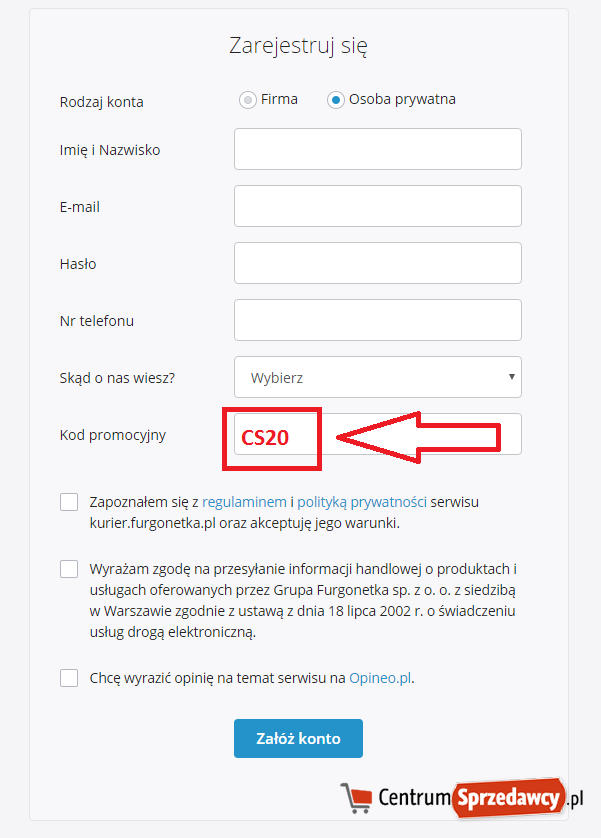Screen dimensions: 601x838
Task: Click the Zarejestruj się heading
Action: [299, 46]
